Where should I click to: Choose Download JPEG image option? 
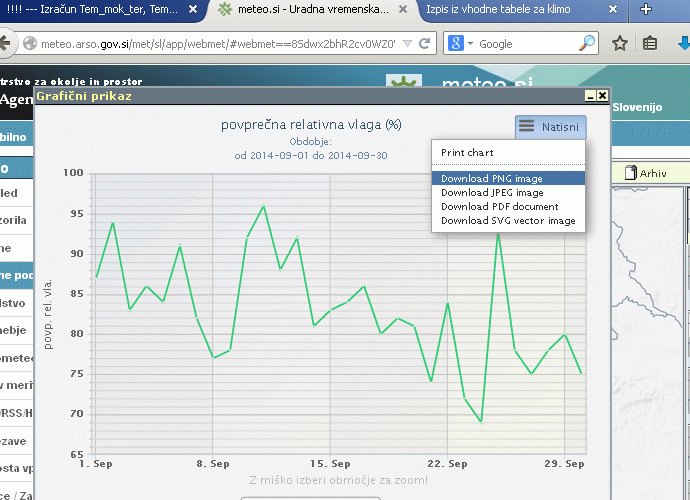(x=492, y=192)
